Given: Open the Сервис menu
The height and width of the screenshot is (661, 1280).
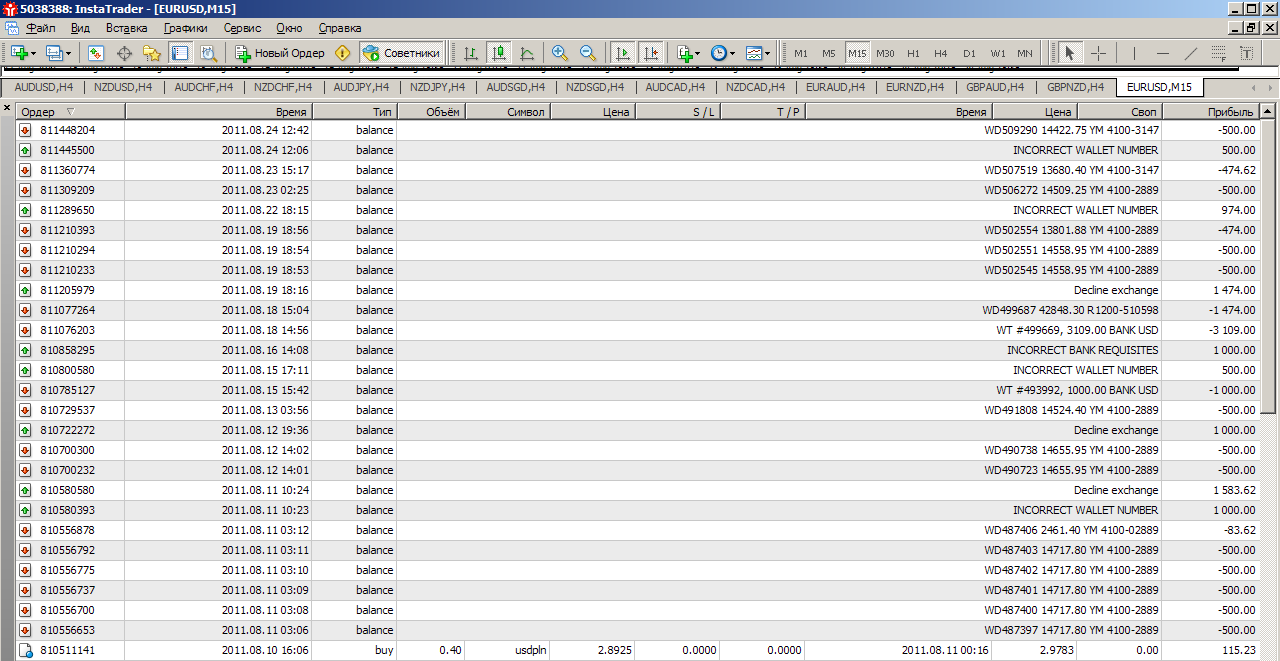Looking at the screenshot, I should (x=242, y=28).
